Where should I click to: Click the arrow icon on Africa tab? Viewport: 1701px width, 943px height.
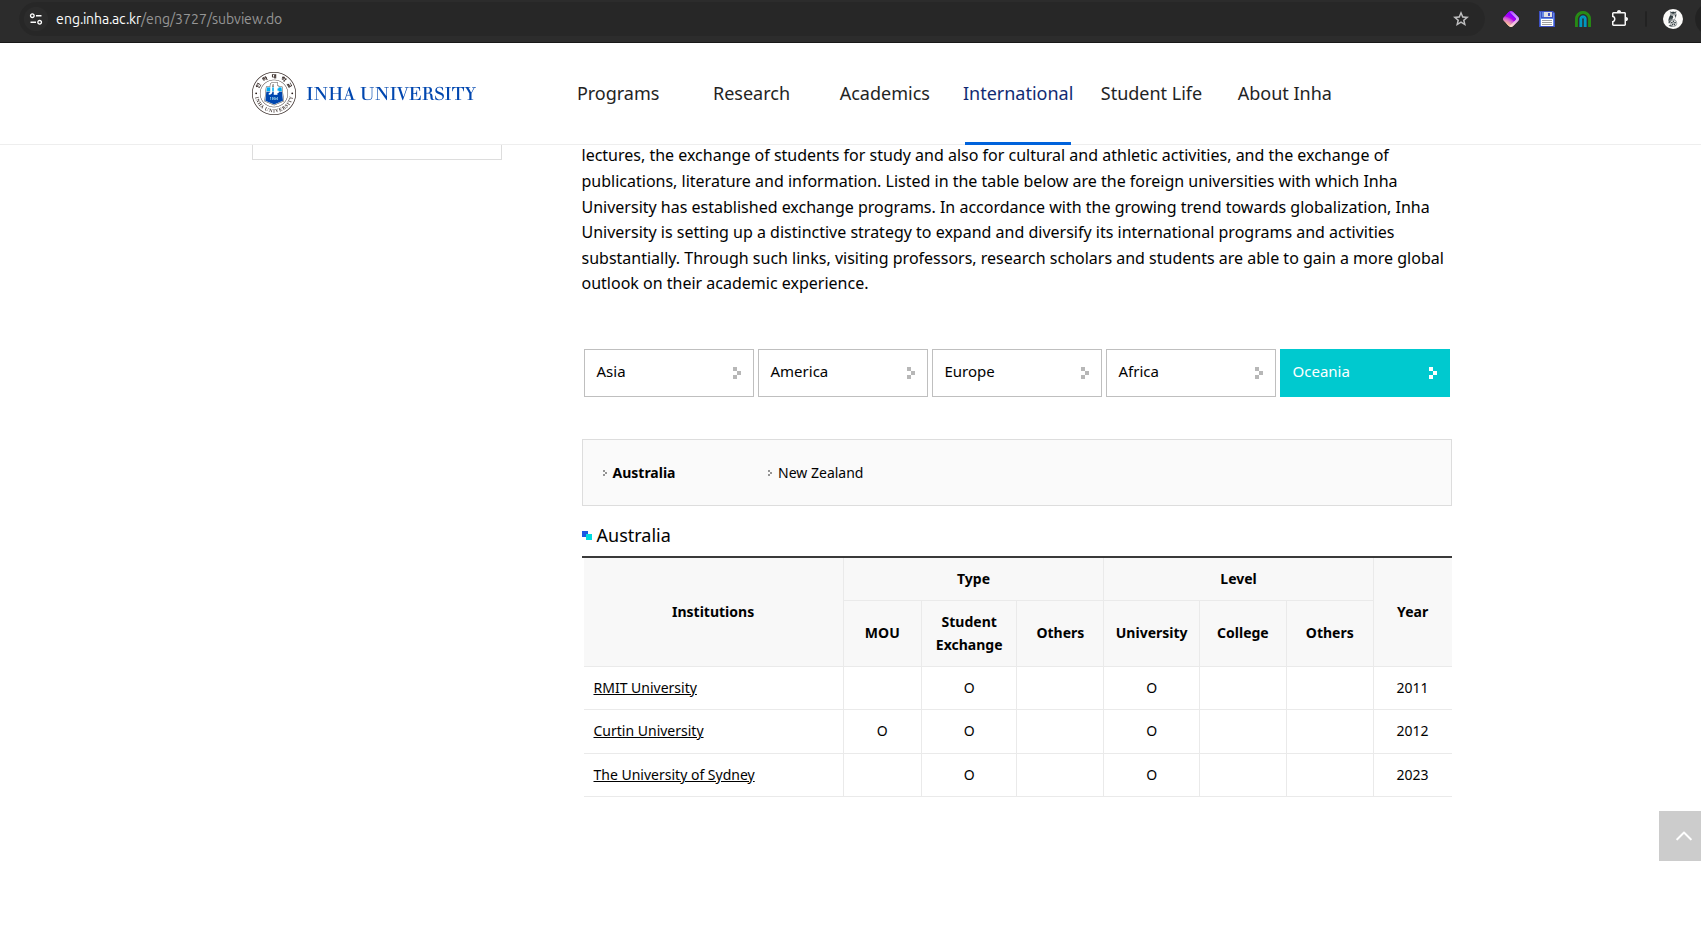coord(1258,373)
